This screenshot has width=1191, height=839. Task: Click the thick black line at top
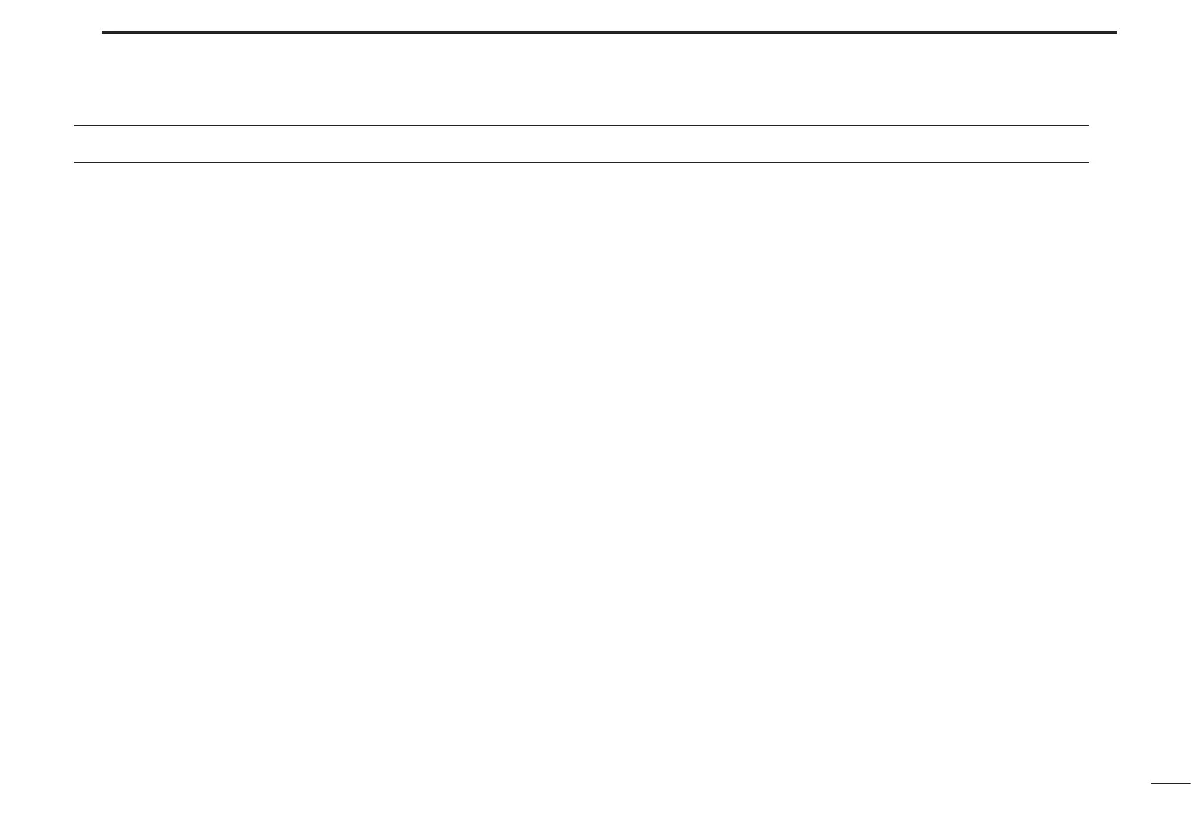click(x=609, y=33)
